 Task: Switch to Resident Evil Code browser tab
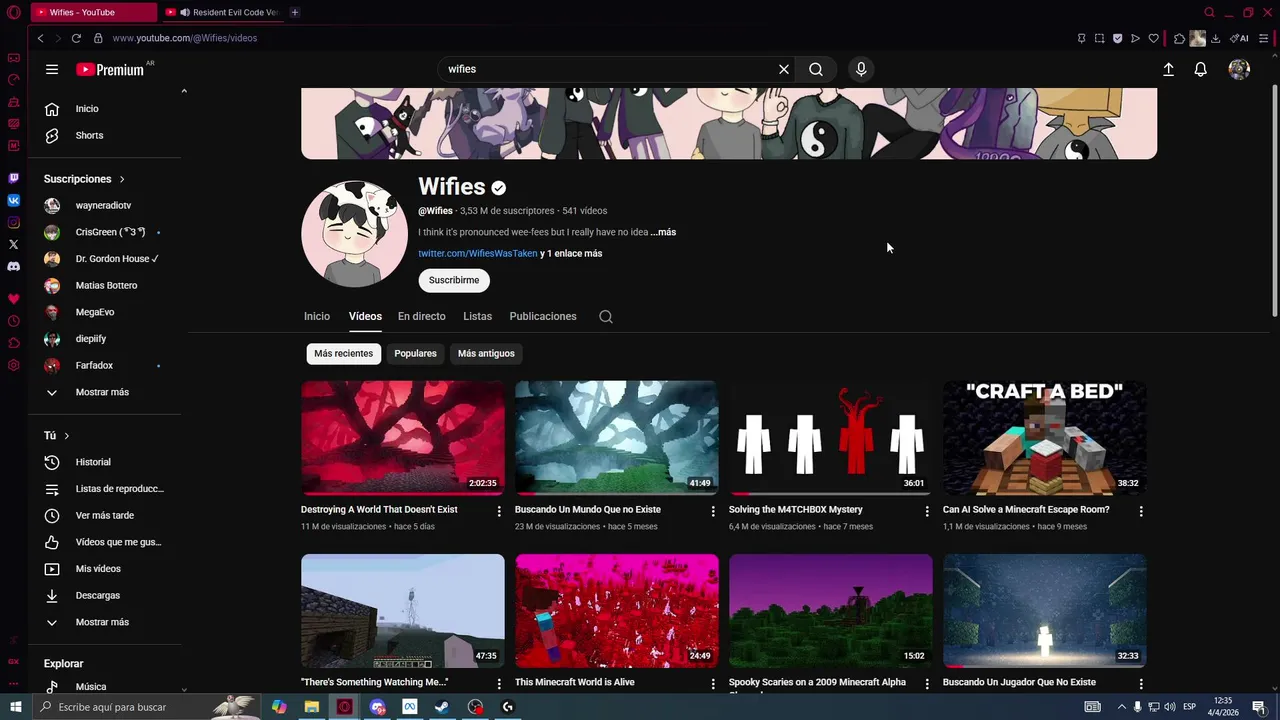tap(222, 12)
